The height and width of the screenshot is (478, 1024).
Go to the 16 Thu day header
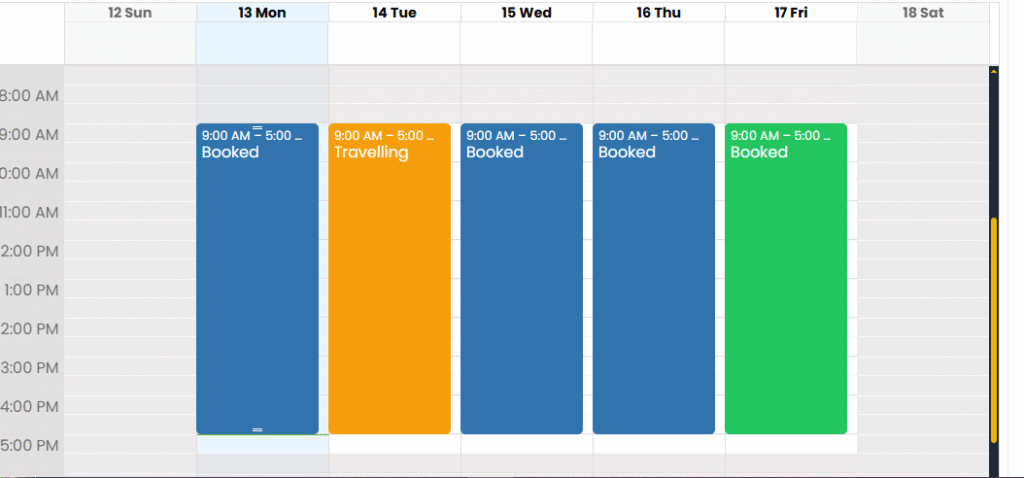(658, 13)
